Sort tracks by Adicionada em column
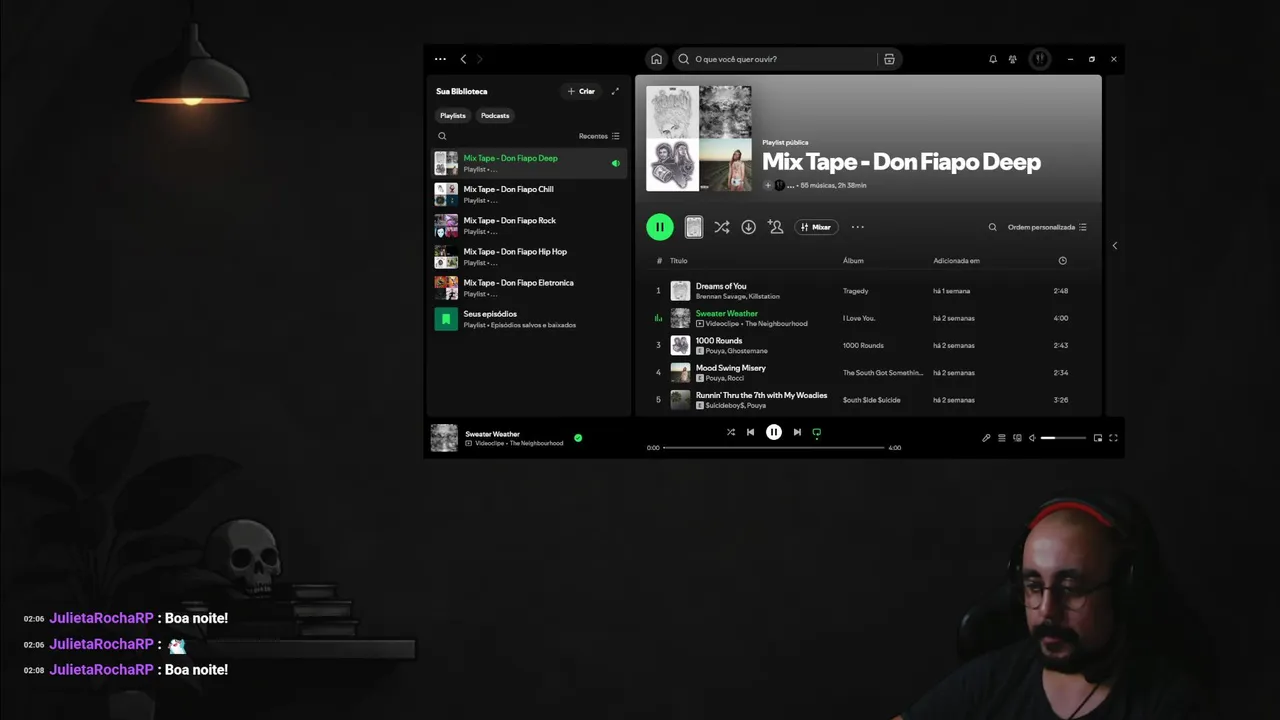 [x=956, y=261]
